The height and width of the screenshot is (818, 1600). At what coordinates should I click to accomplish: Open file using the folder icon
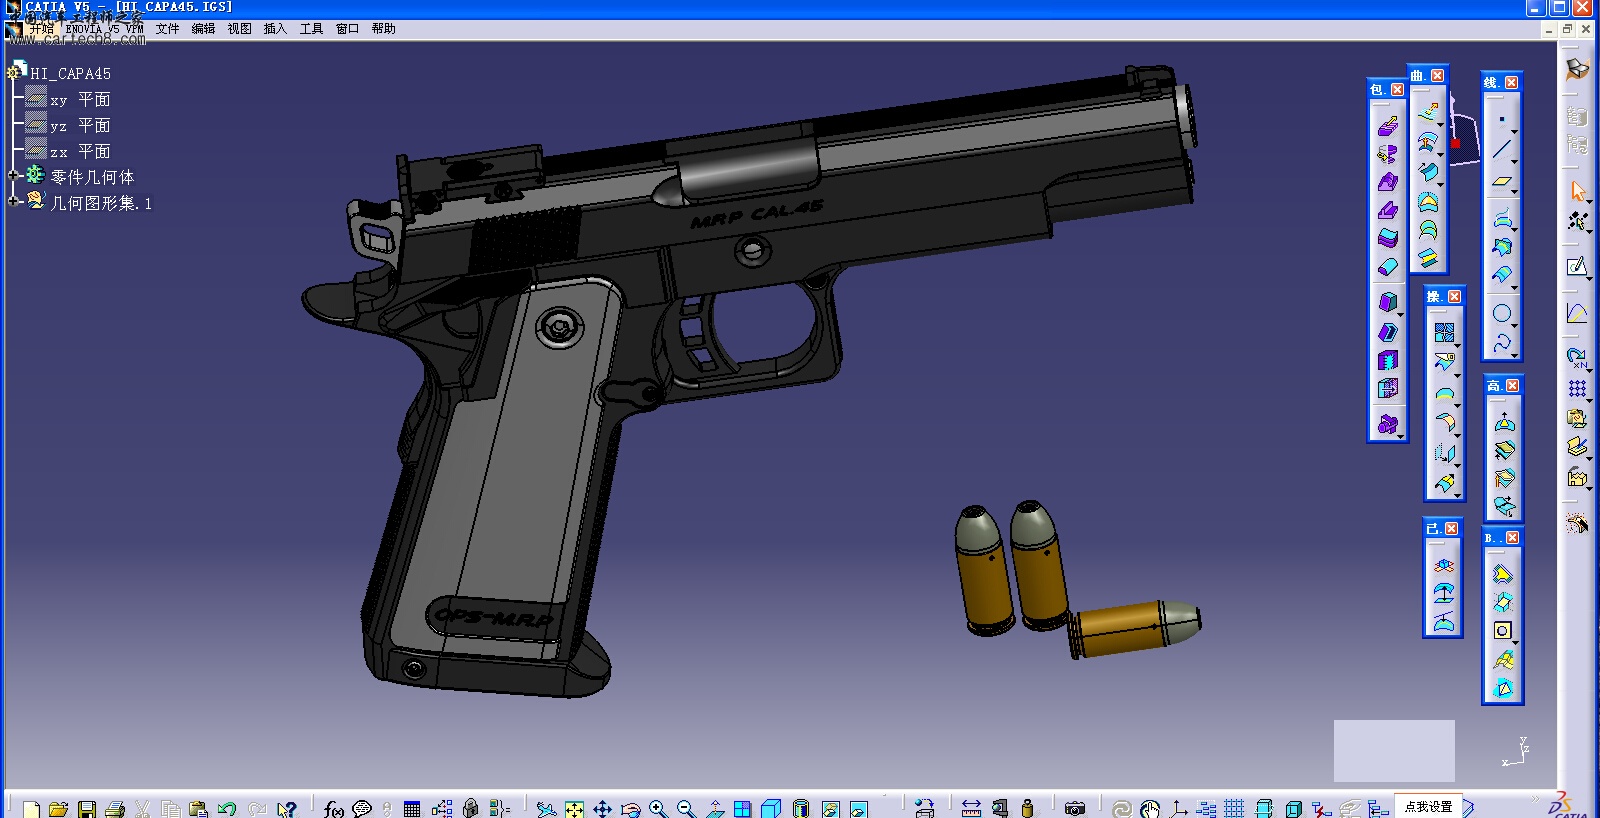coord(58,809)
